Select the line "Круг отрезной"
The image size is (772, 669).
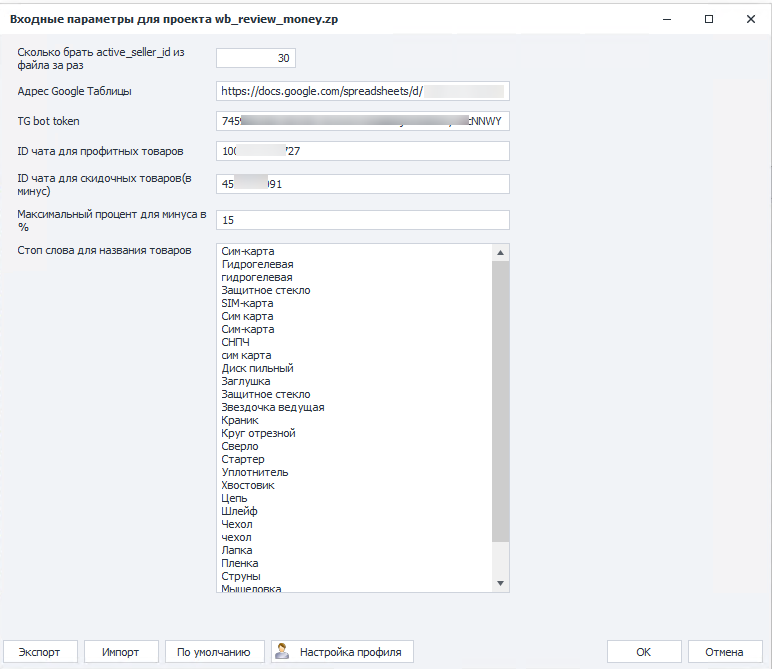click(x=258, y=433)
